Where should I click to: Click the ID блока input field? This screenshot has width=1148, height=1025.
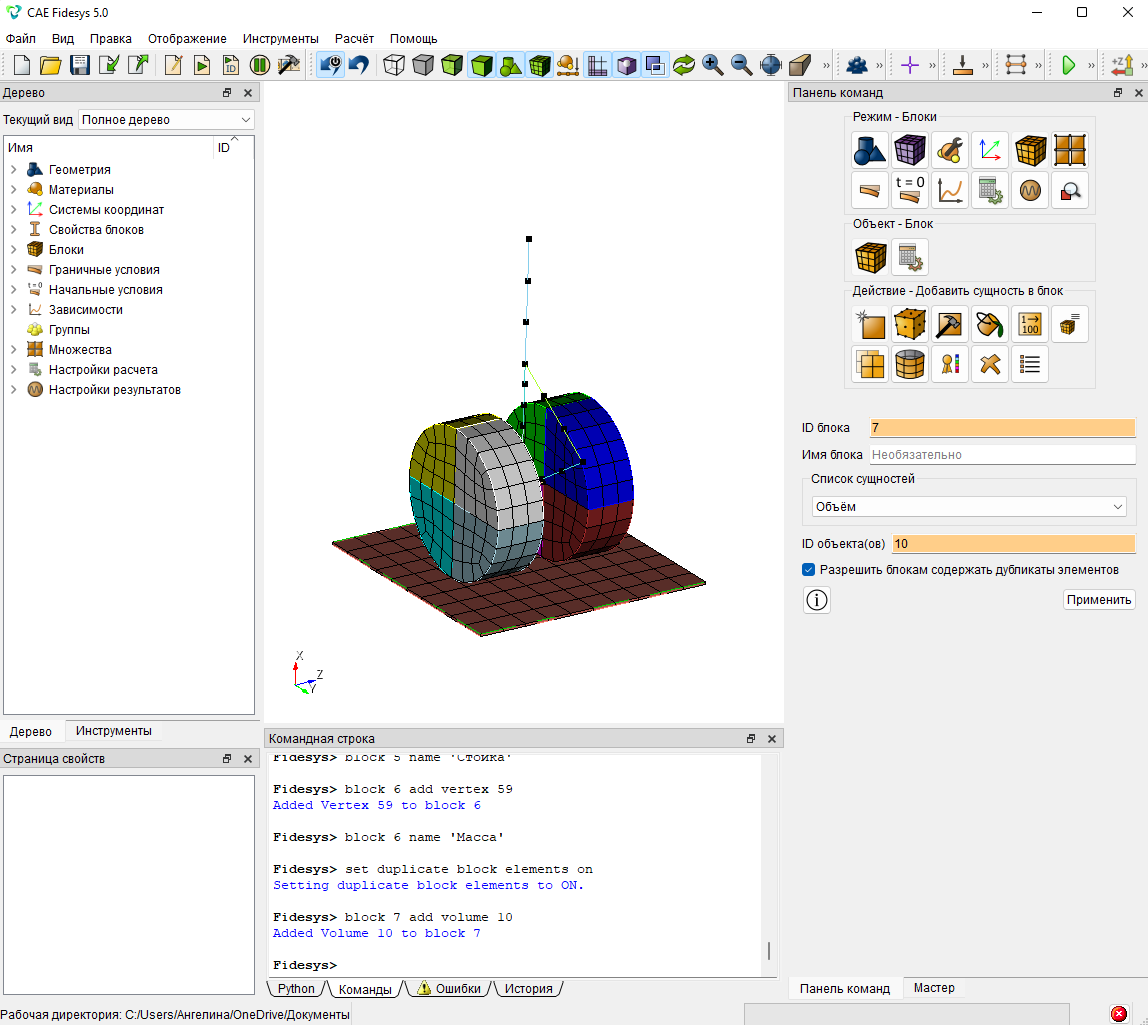tap(1002, 428)
